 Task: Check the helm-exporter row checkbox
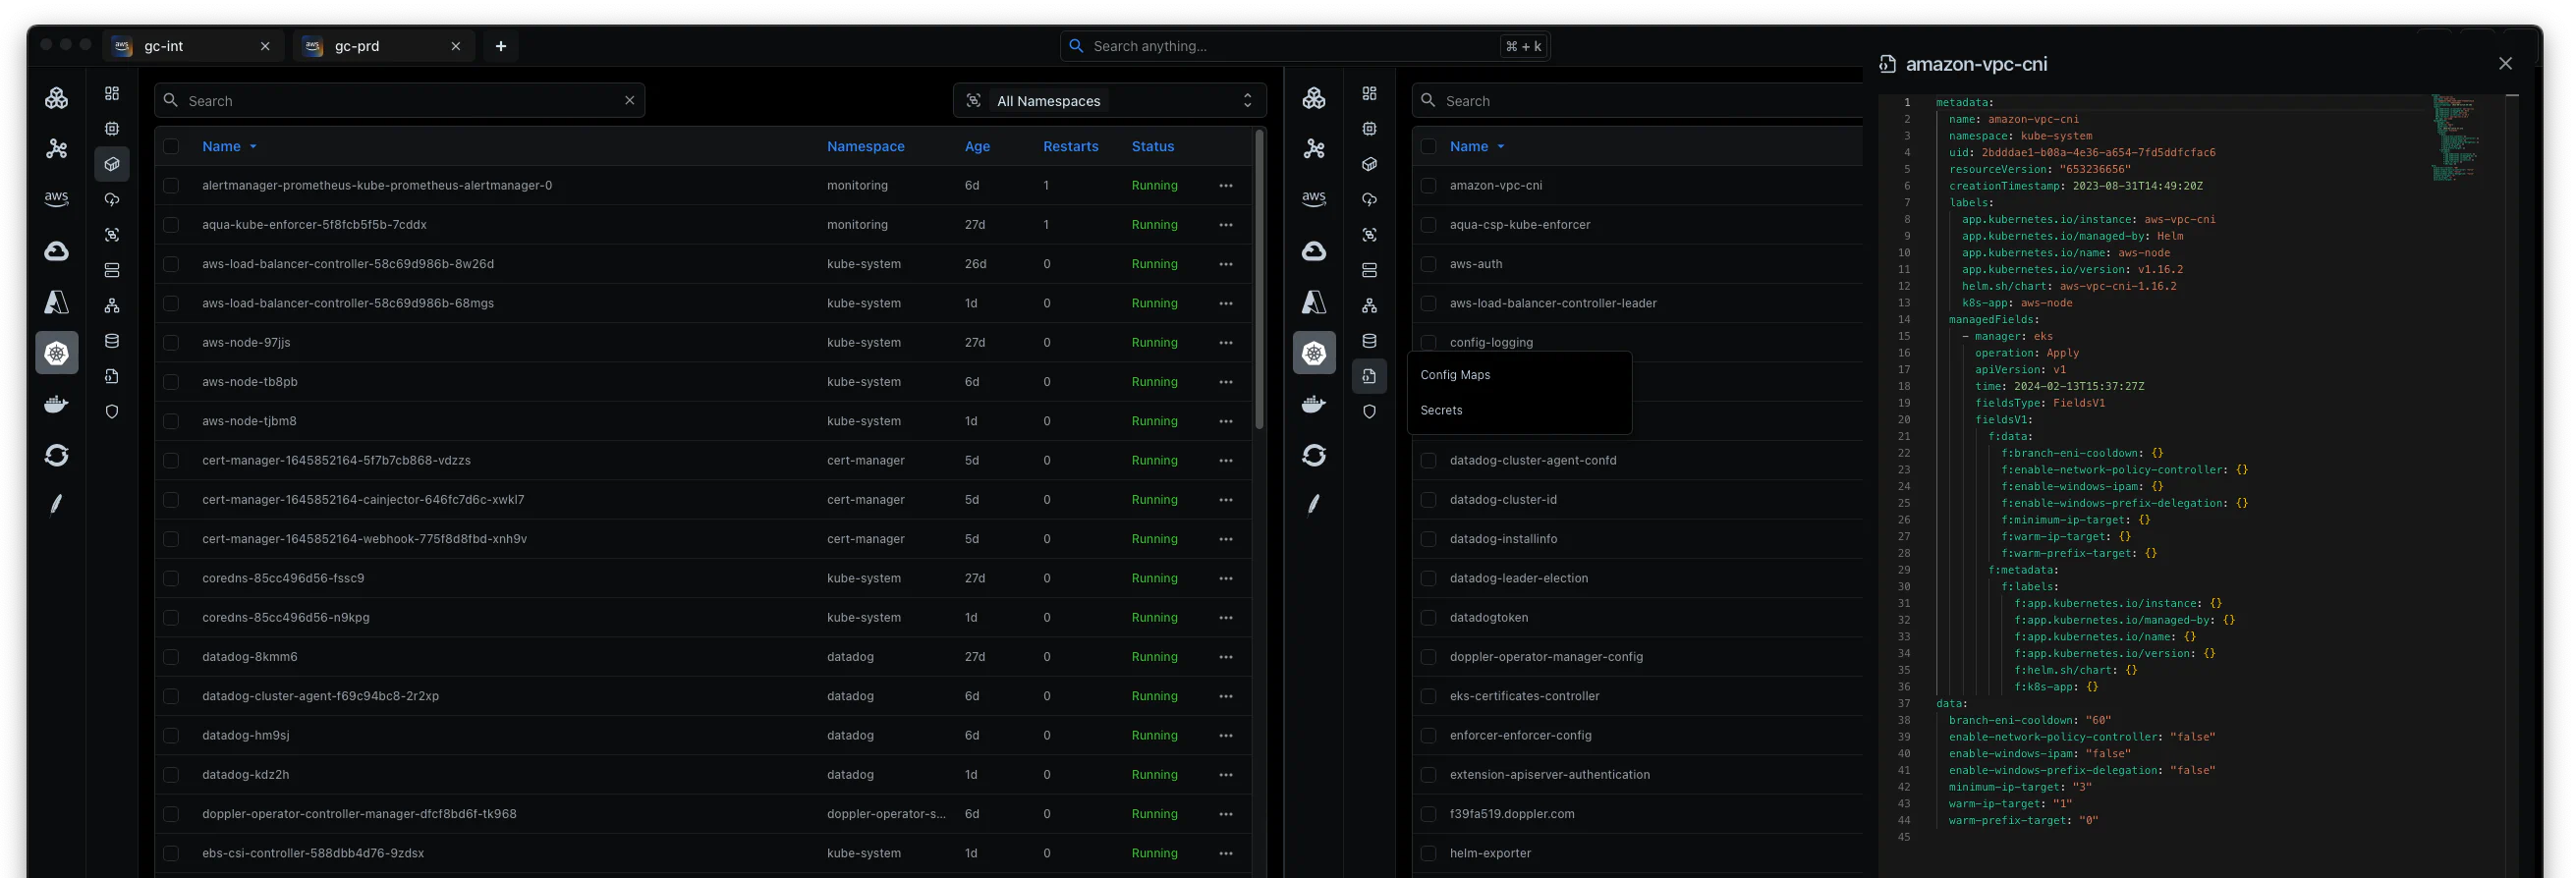(x=1428, y=853)
